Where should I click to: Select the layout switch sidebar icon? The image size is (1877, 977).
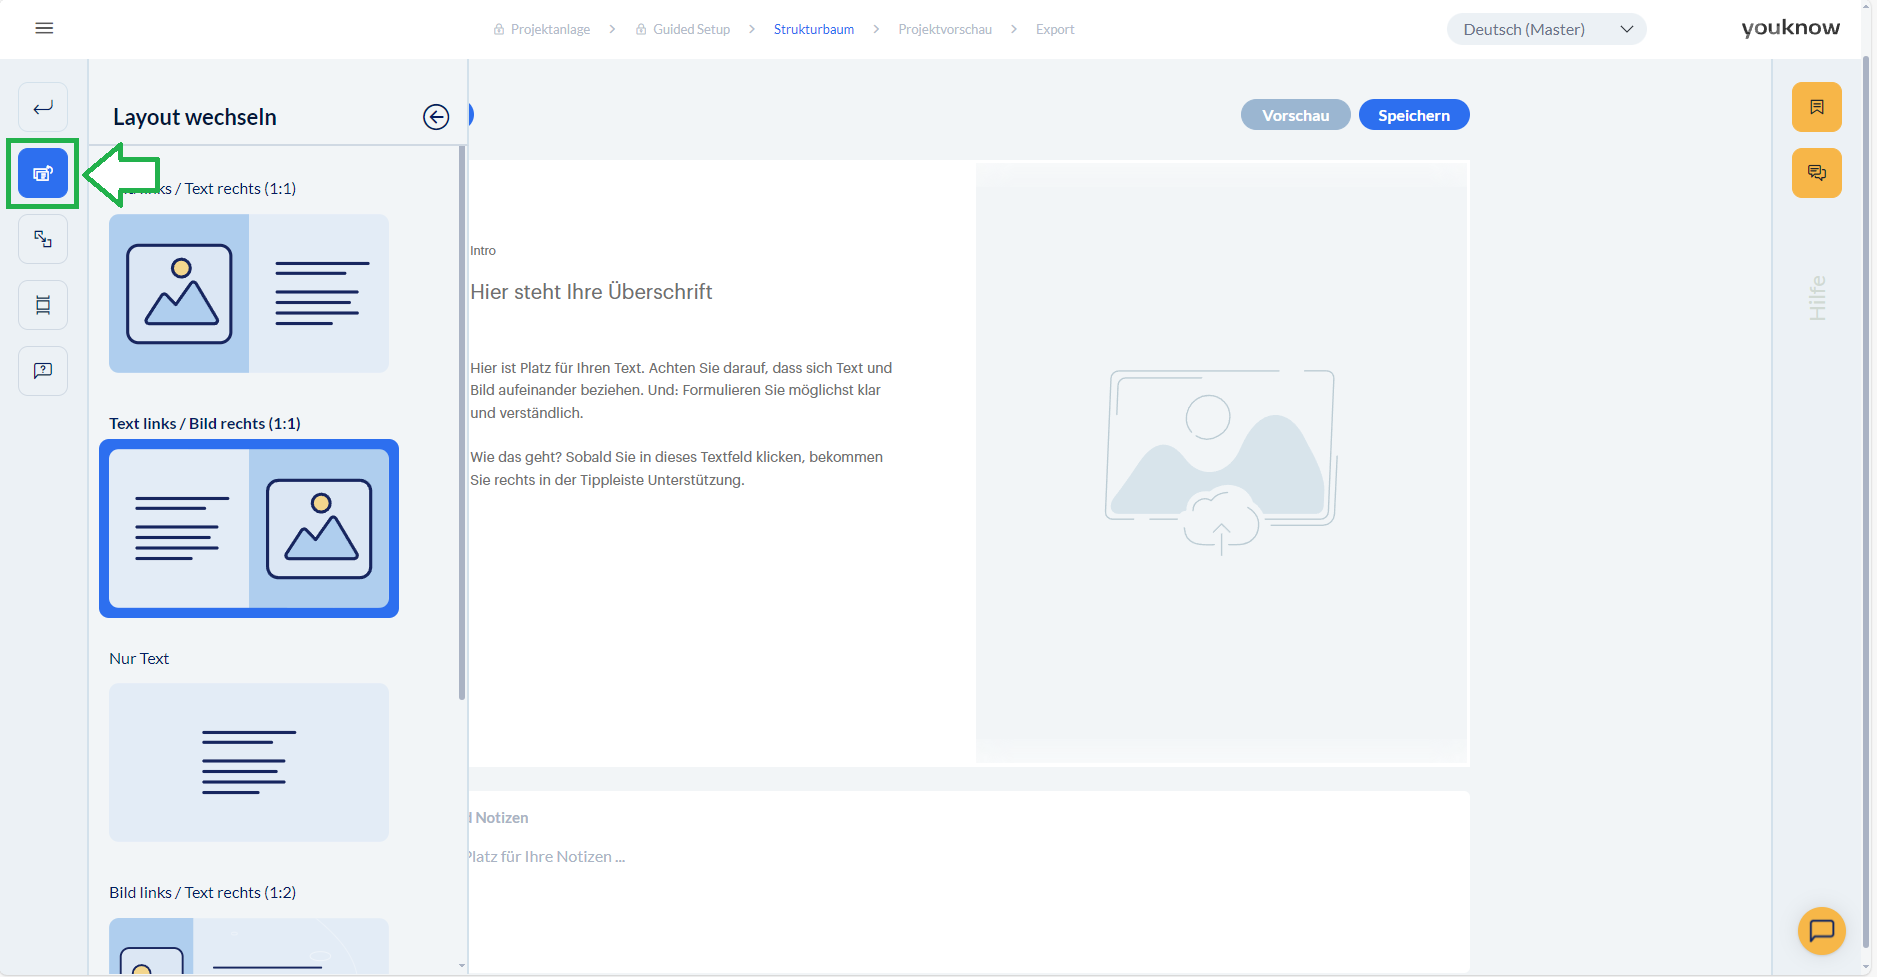[43, 173]
